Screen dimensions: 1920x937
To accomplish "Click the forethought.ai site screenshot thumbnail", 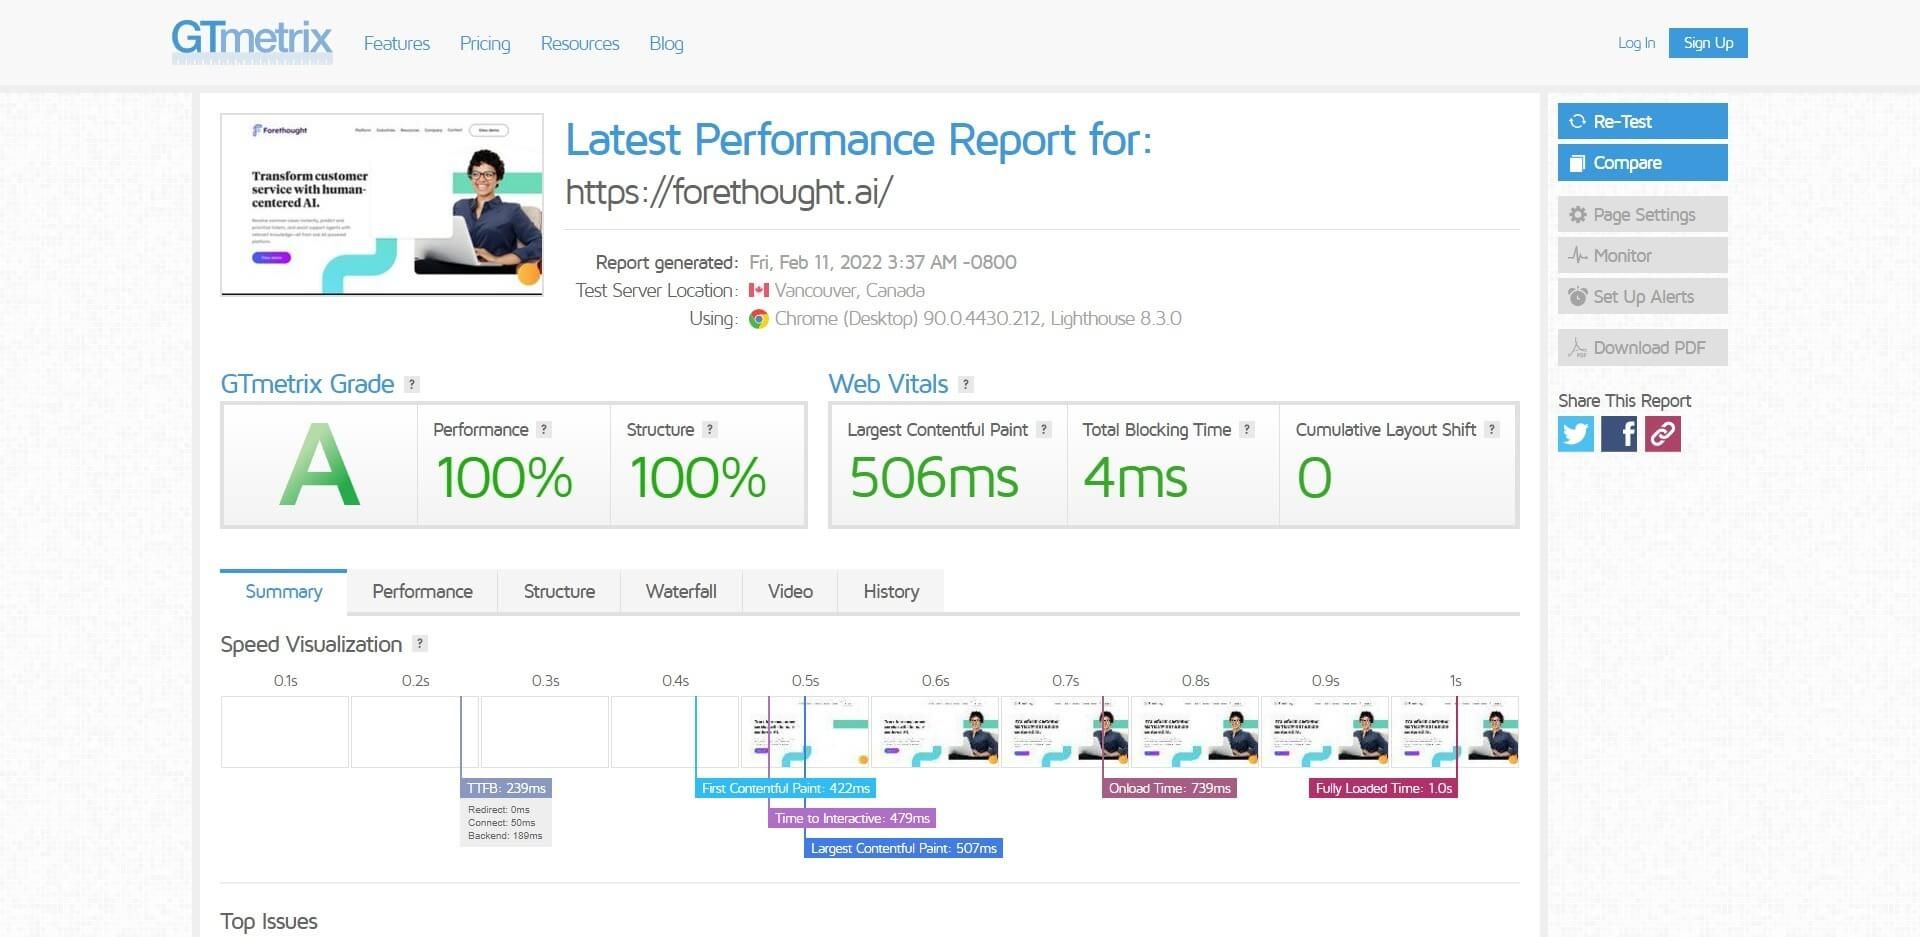I will coord(382,204).
